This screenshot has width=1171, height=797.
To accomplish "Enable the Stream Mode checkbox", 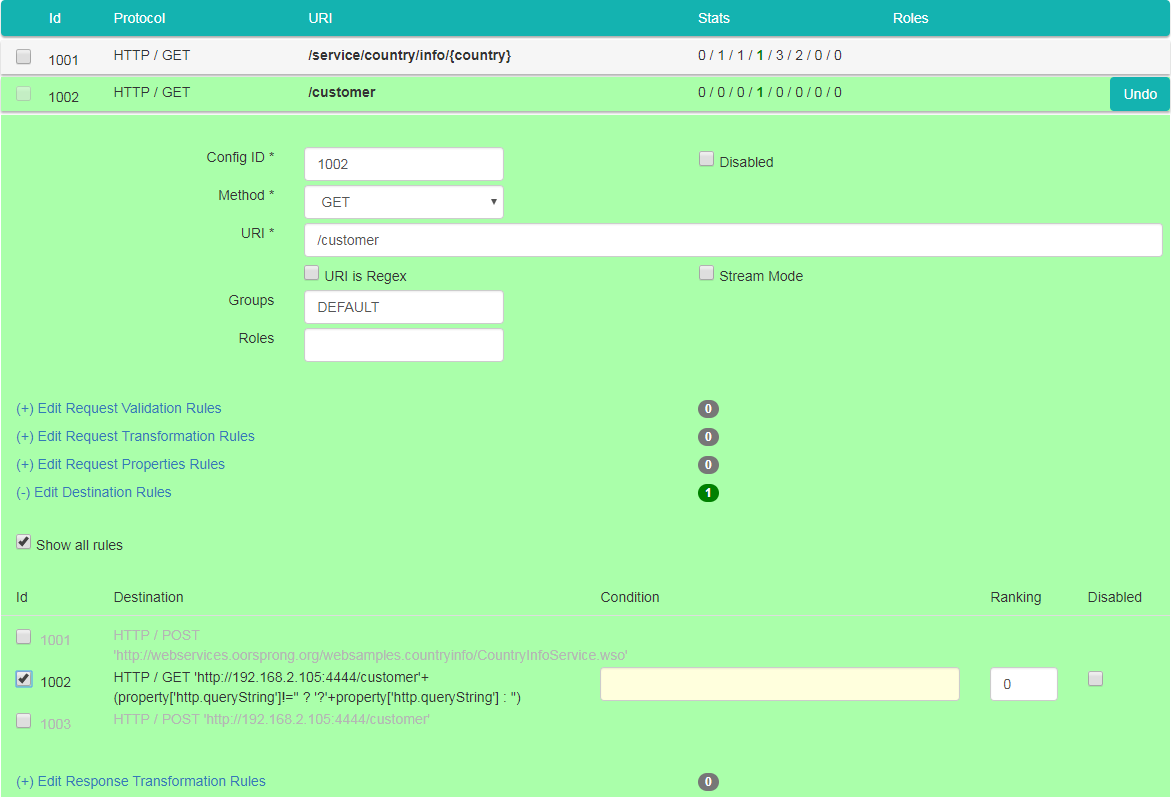I will click(x=706, y=273).
